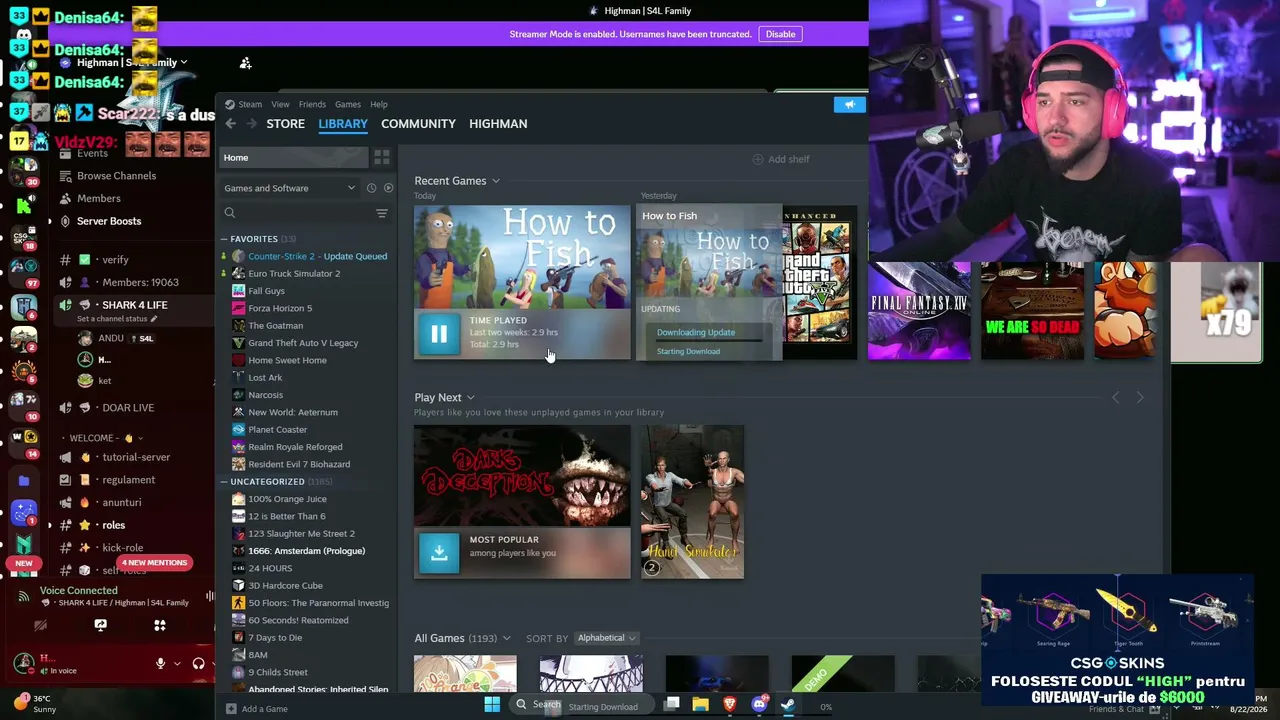Open the View menu in Steam
Screen dimensions: 1280x720
[281, 104]
